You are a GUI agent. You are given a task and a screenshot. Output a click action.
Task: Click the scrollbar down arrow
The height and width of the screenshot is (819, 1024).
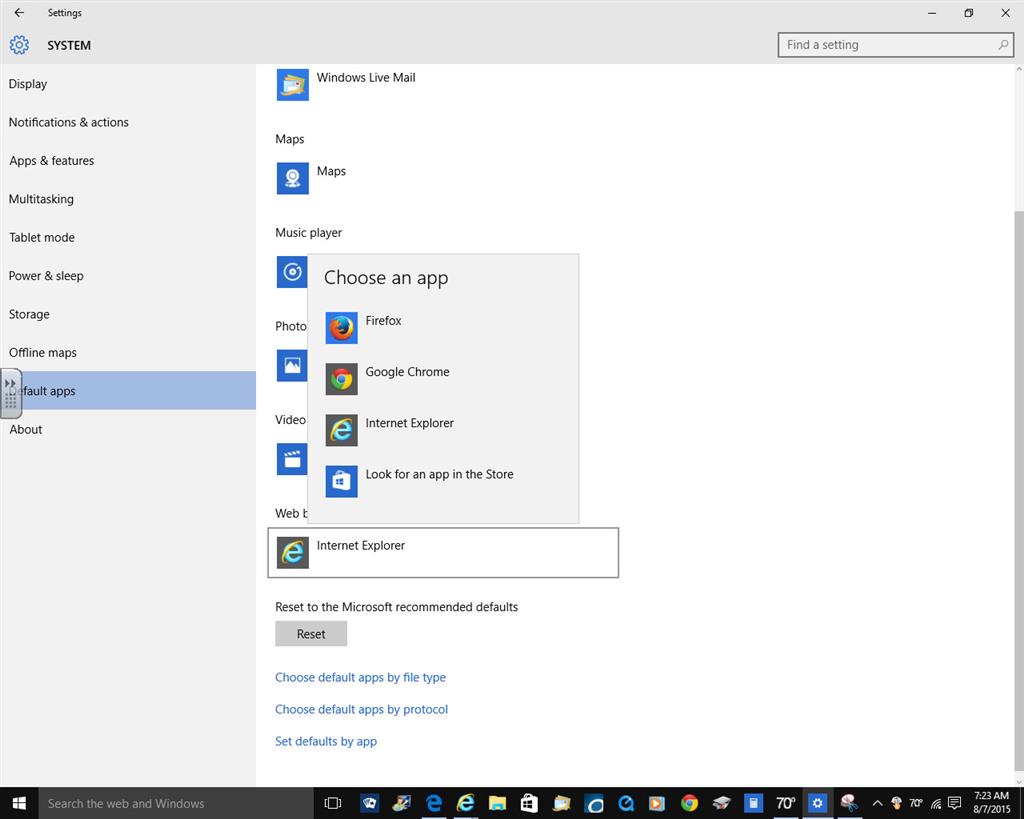point(1019,781)
